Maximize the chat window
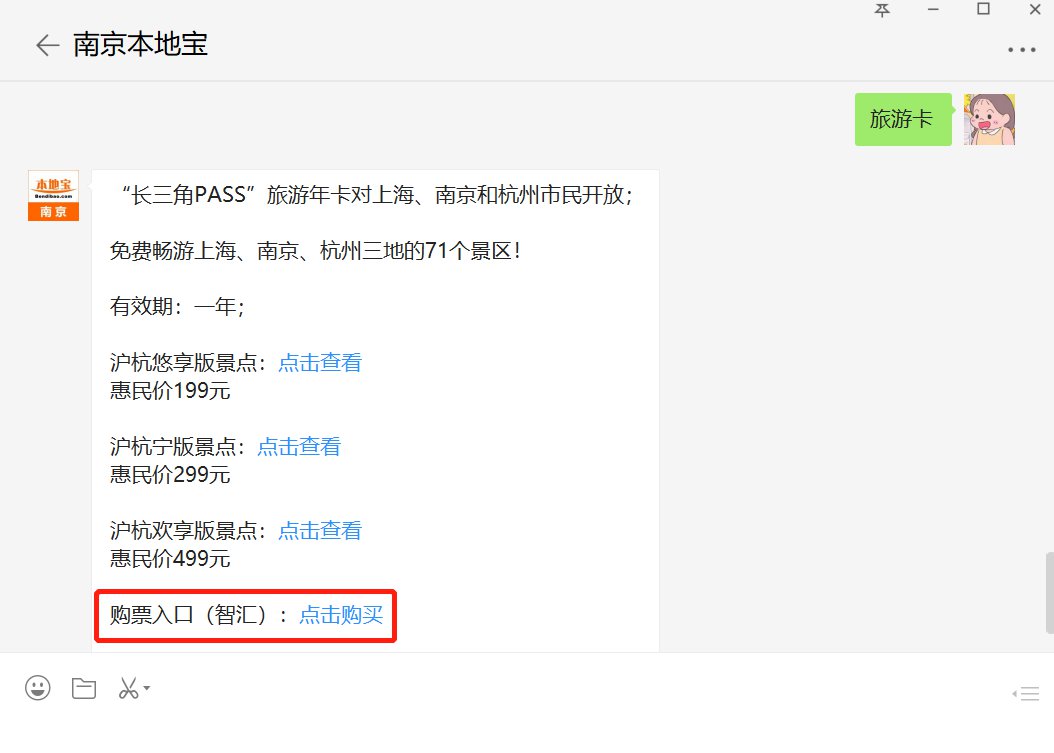1054x753 pixels. click(983, 10)
